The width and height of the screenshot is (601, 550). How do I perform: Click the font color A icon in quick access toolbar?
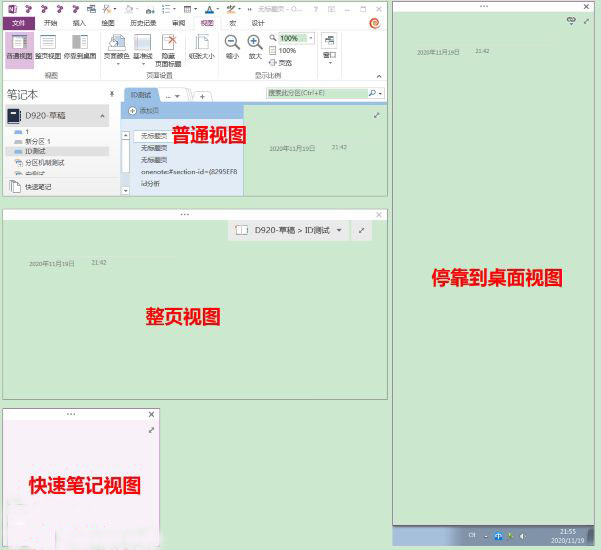209,9
